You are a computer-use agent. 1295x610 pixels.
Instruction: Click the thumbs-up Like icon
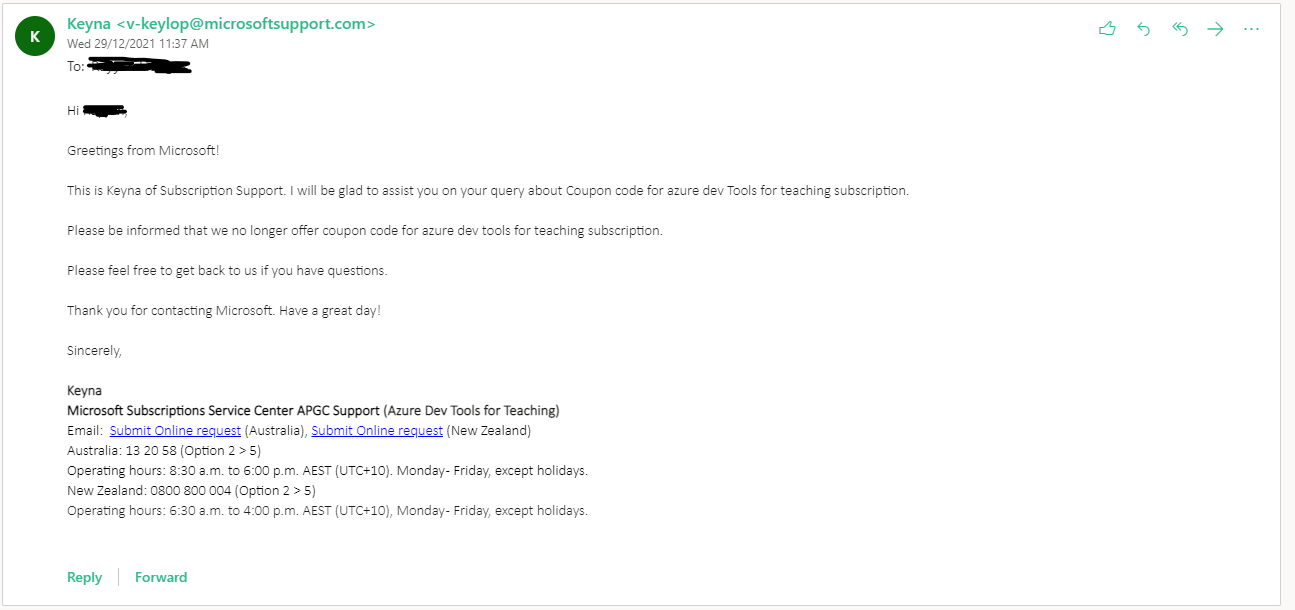[x=1106, y=29]
